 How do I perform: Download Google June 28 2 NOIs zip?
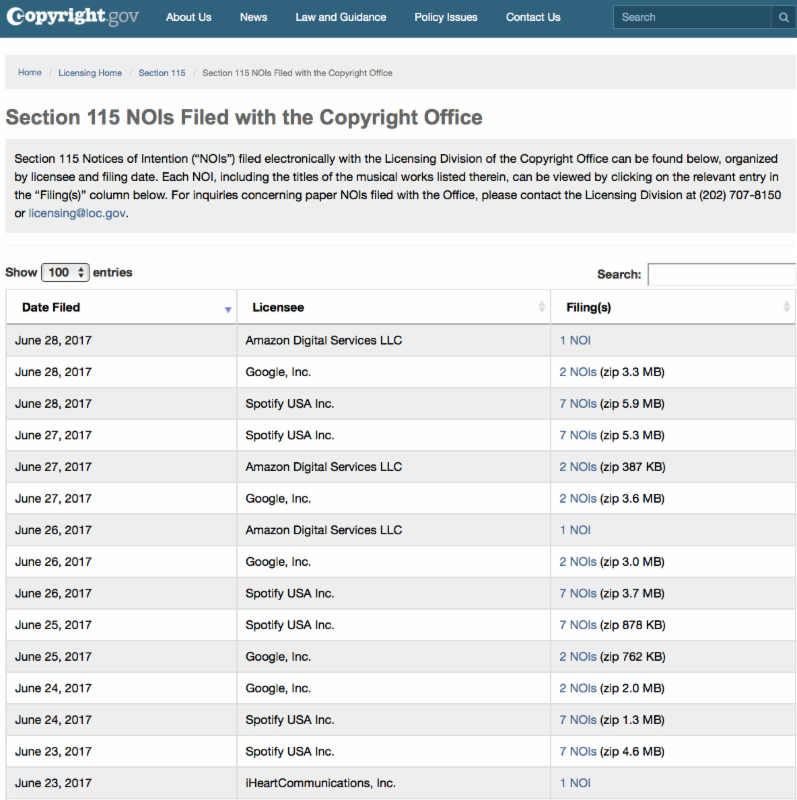point(578,372)
